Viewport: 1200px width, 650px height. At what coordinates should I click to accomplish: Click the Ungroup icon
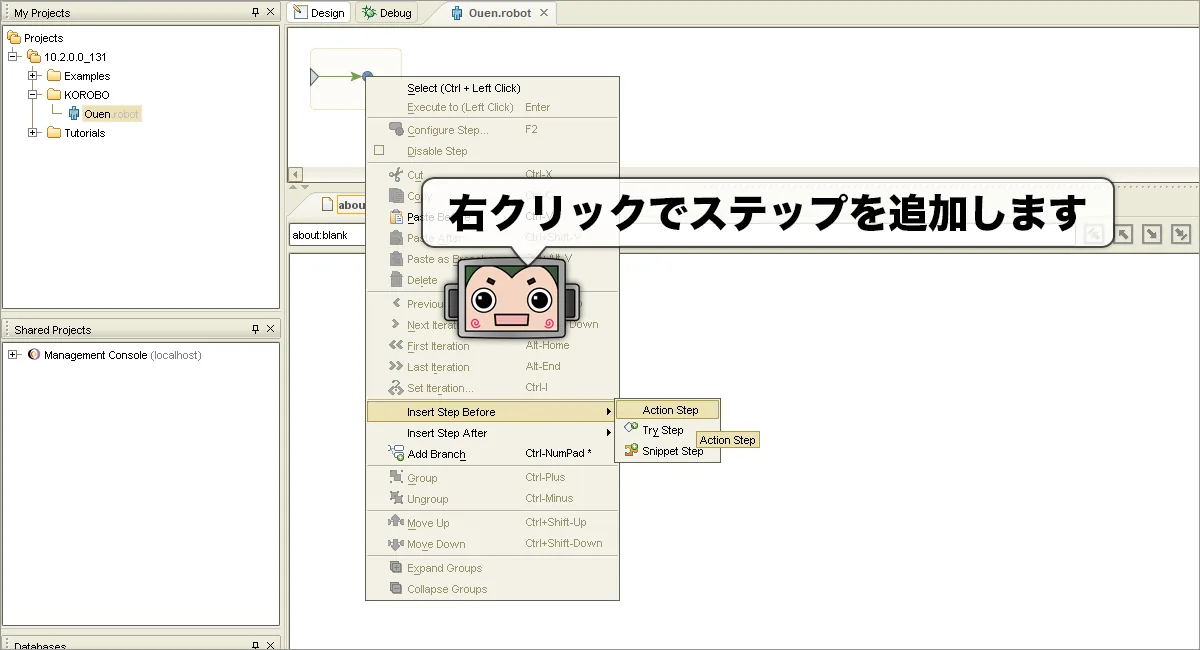(x=396, y=499)
